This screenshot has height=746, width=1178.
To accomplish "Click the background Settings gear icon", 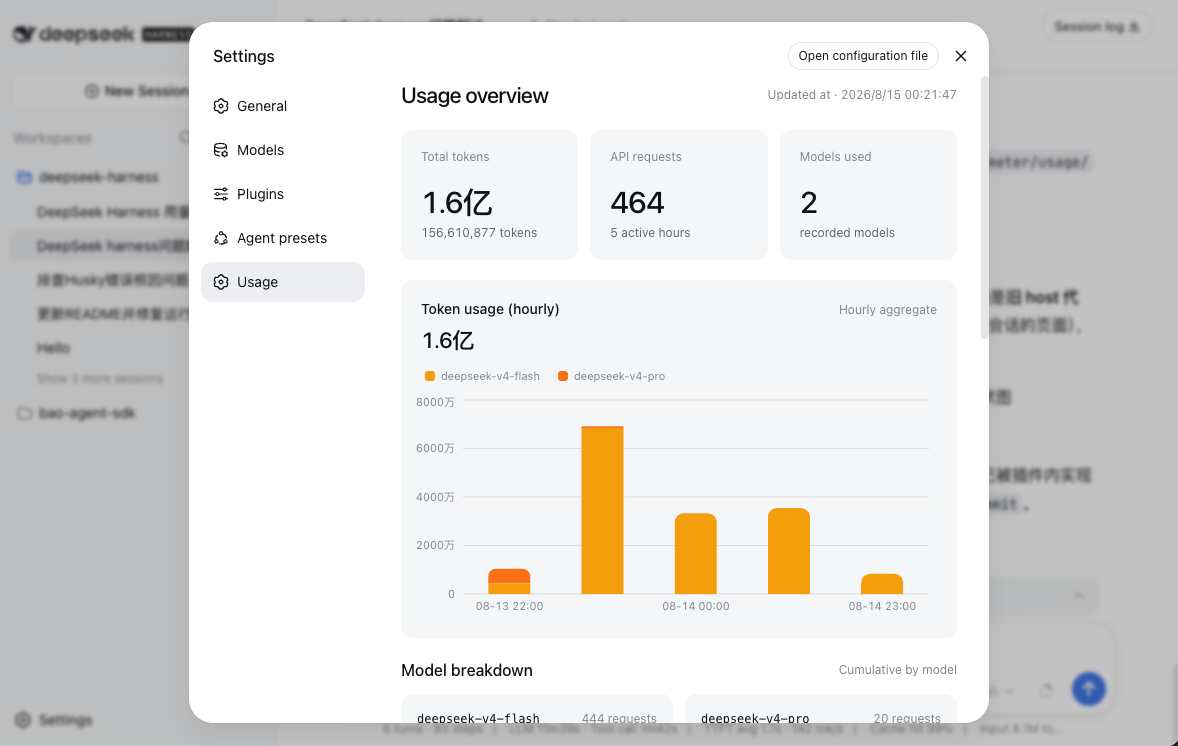I will pos(23,720).
